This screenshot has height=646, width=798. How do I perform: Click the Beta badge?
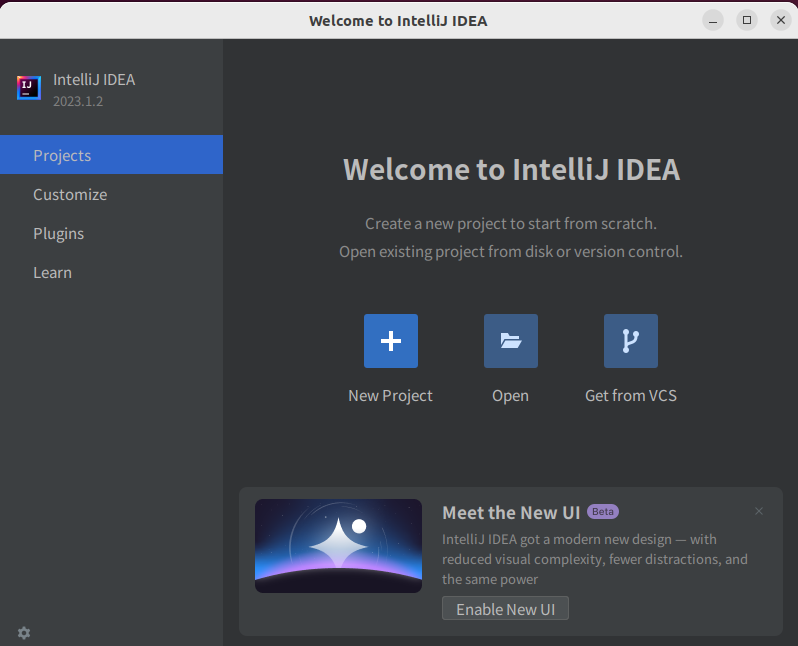pyautogui.click(x=603, y=512)
